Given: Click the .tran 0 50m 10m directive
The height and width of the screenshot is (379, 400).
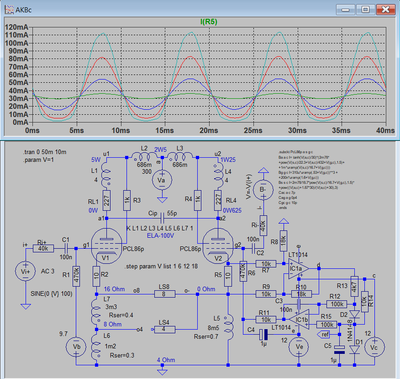Looking at the screenshot, I should [45, 152].
